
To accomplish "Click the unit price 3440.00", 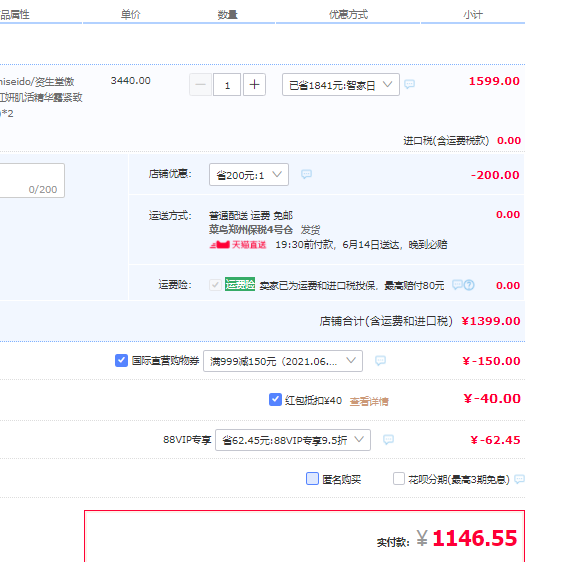I will click(130, 80).
